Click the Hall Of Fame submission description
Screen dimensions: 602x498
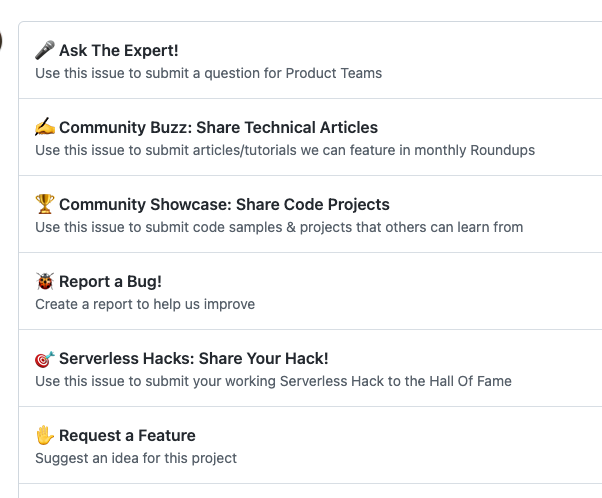[x=273, y=381]
